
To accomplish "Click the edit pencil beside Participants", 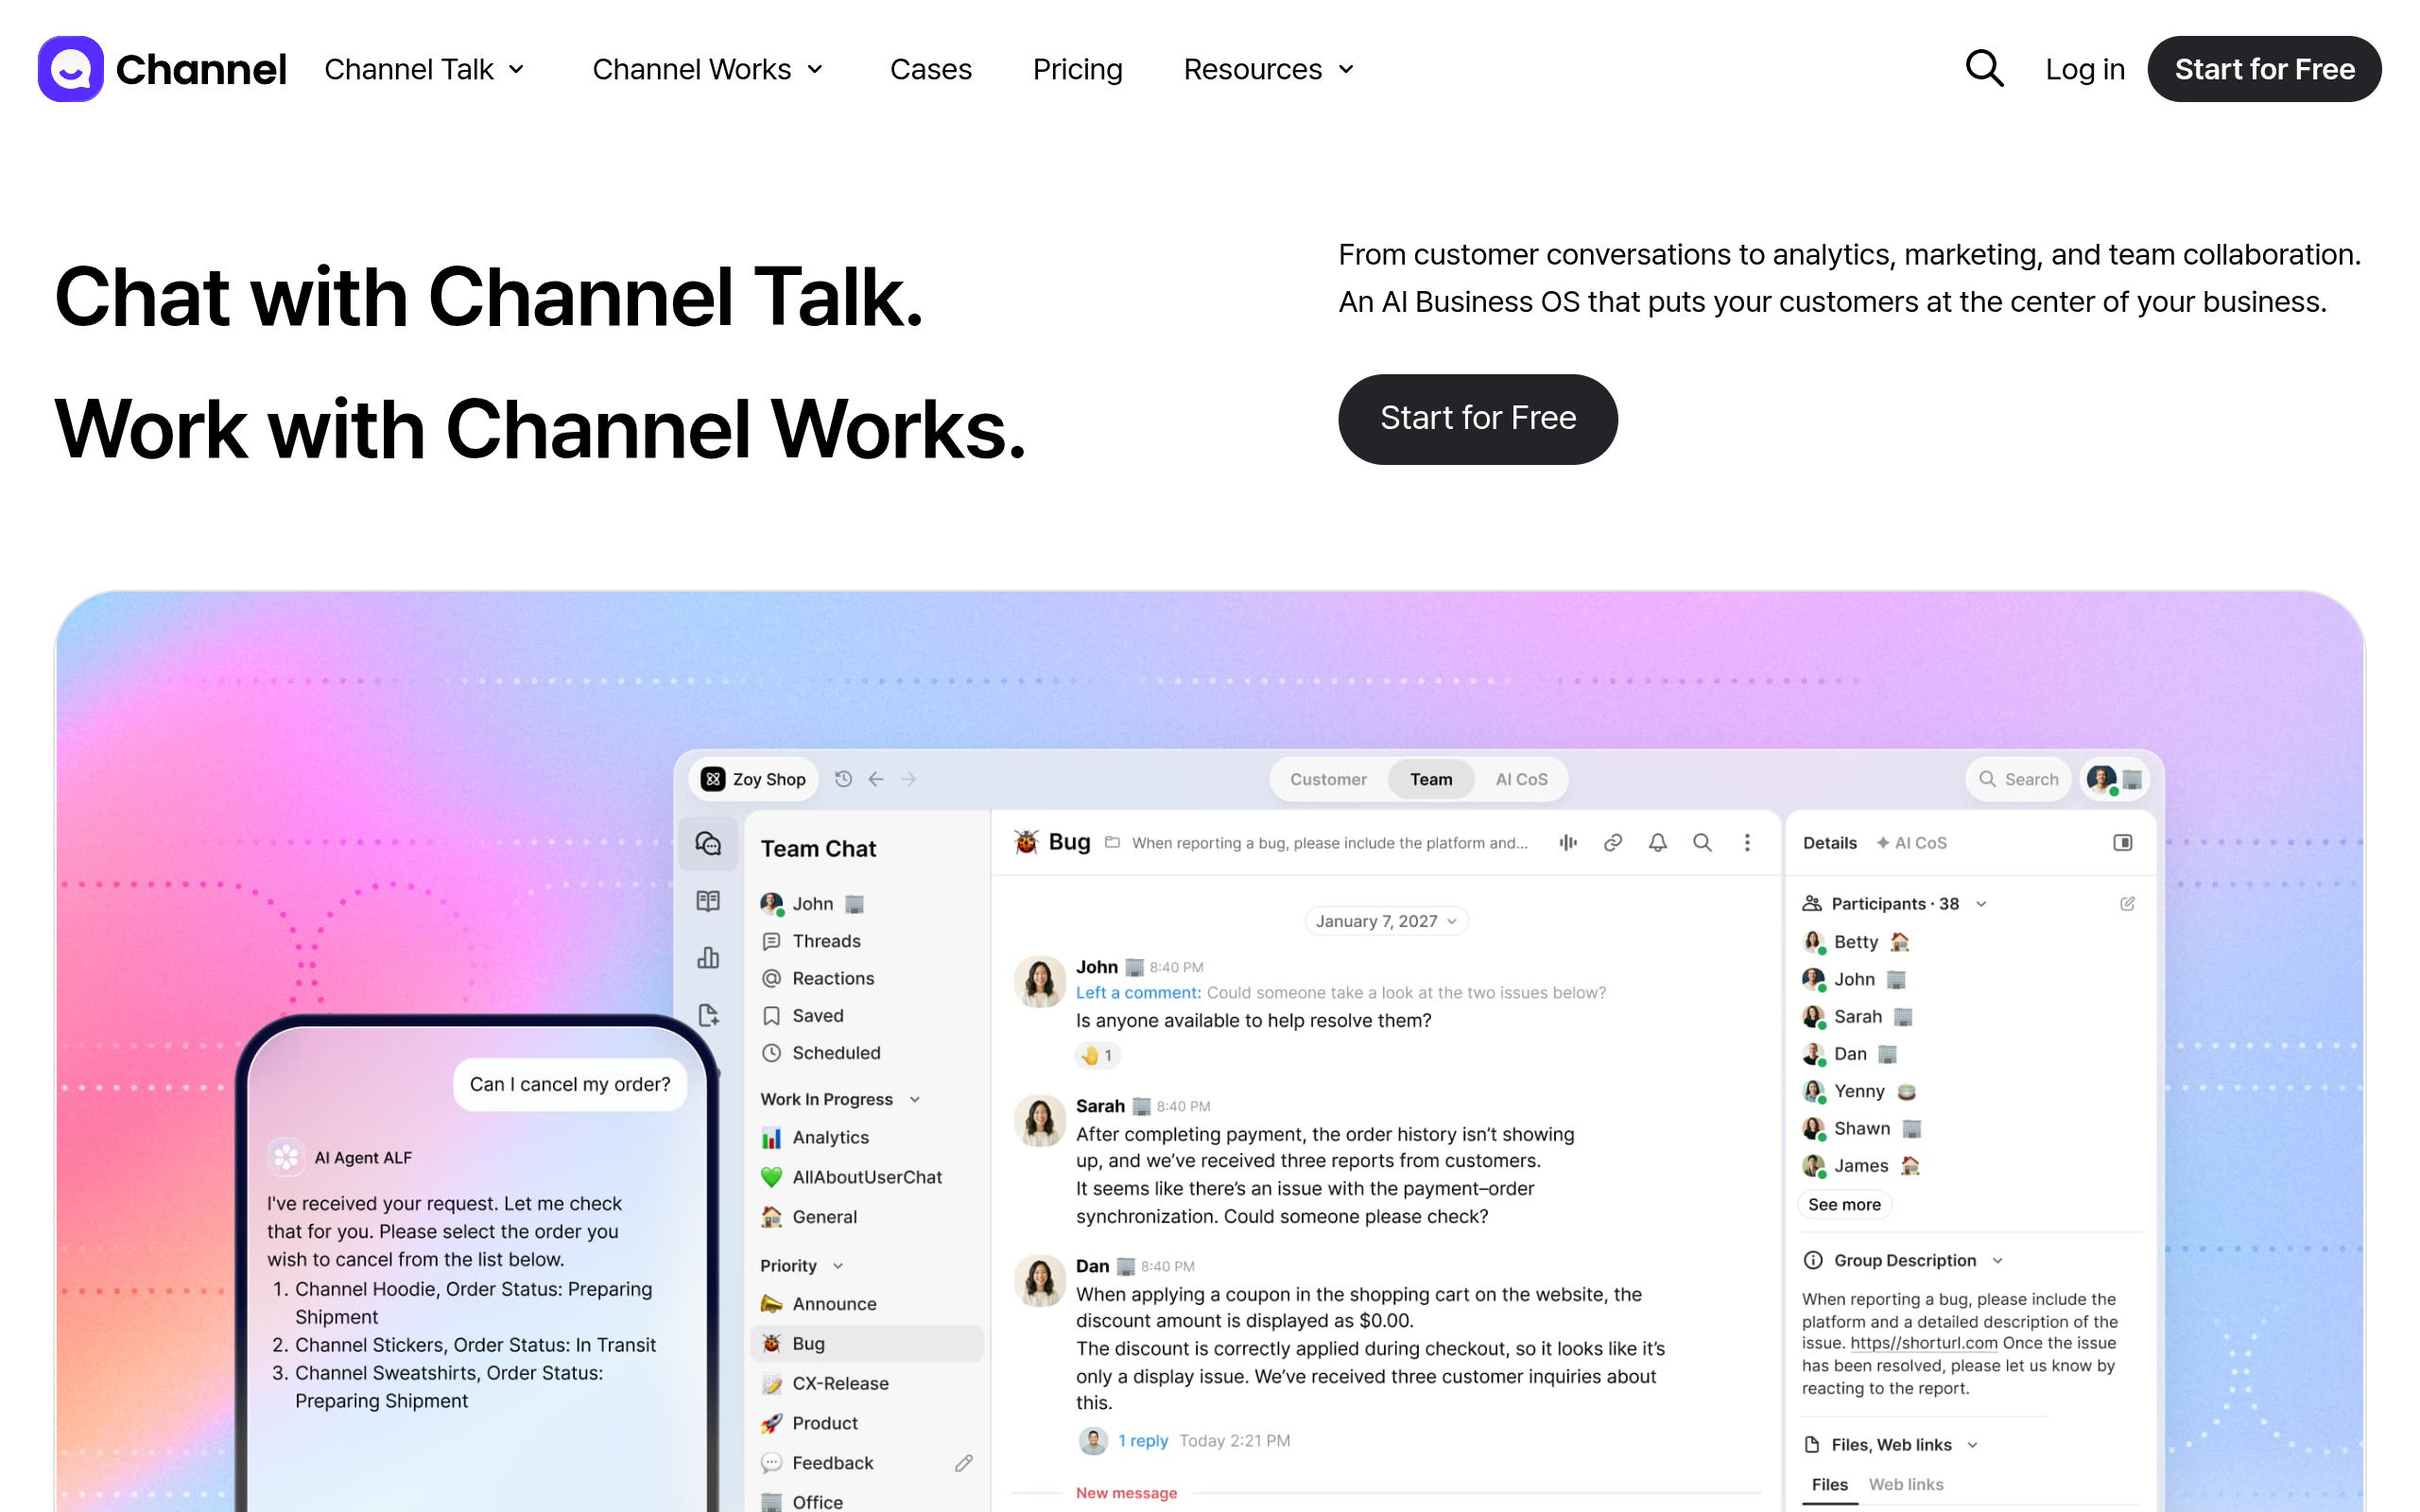I will point(2127,904).
